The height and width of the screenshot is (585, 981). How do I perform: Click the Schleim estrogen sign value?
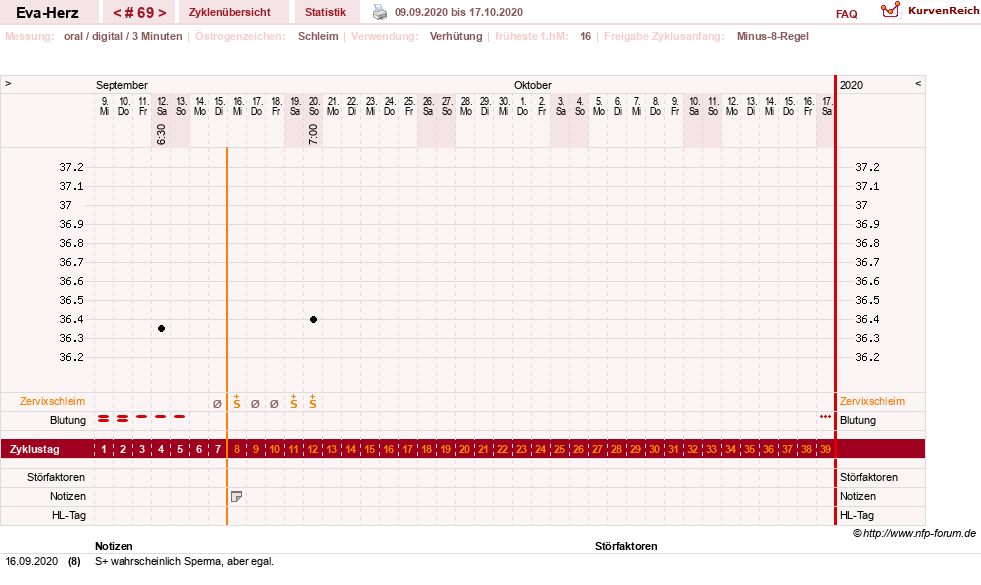click(318, 36)
